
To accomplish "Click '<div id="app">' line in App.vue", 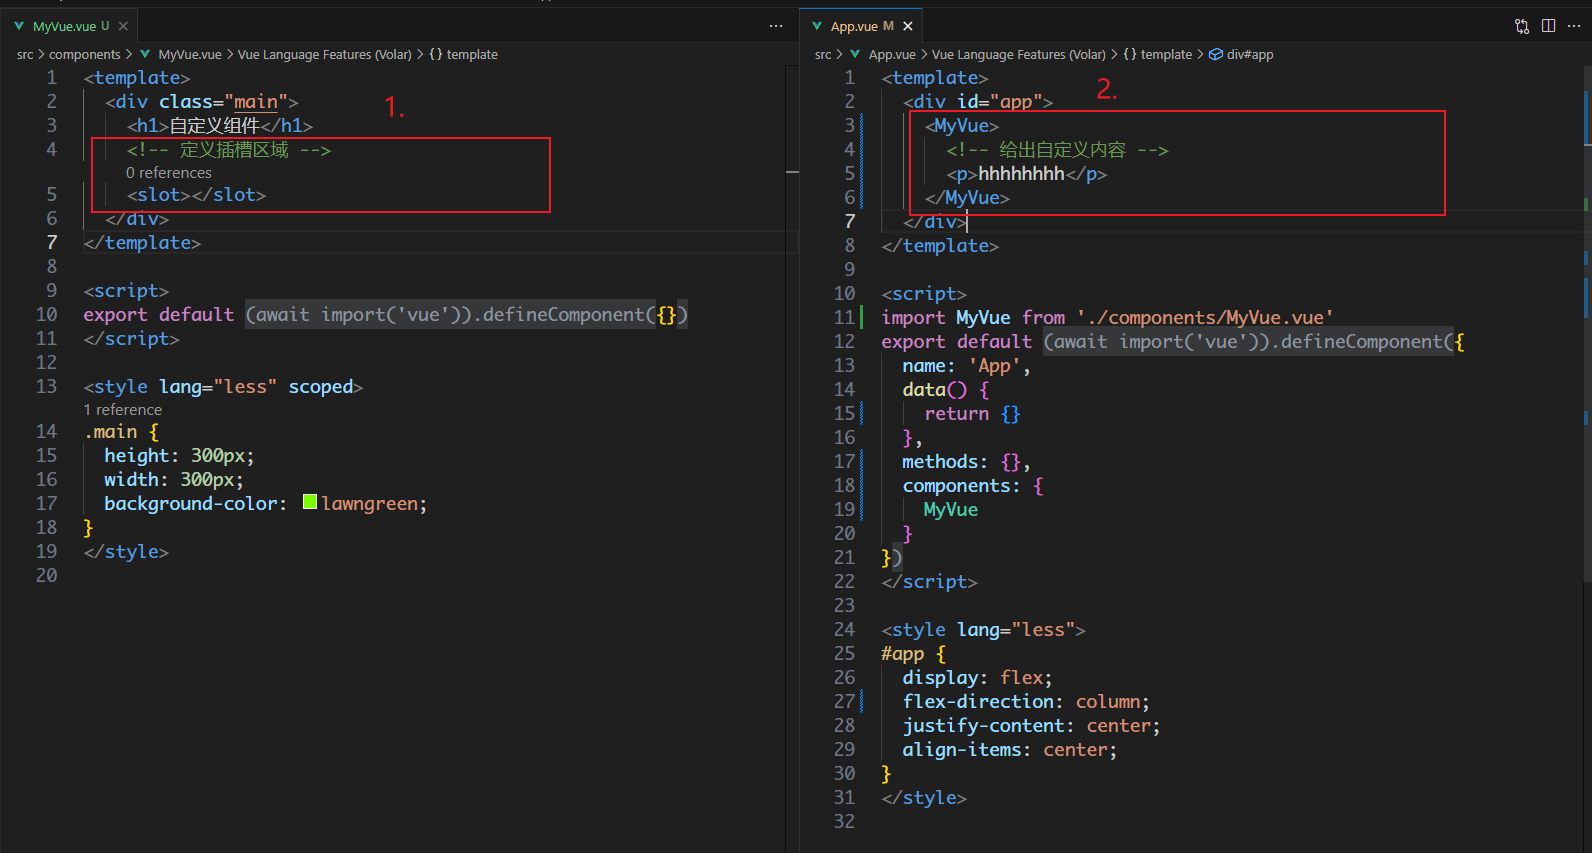I will tap(978, 101).
